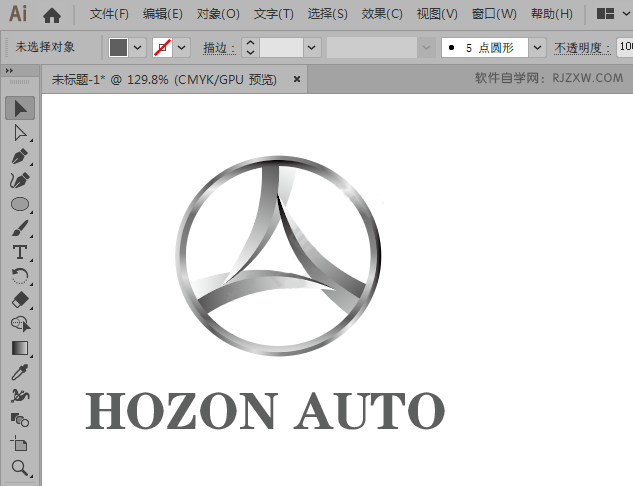Expand the toolbar with double-arrow icon
Image resolution: width=633 pixels, height=486 pixels.
9,71
